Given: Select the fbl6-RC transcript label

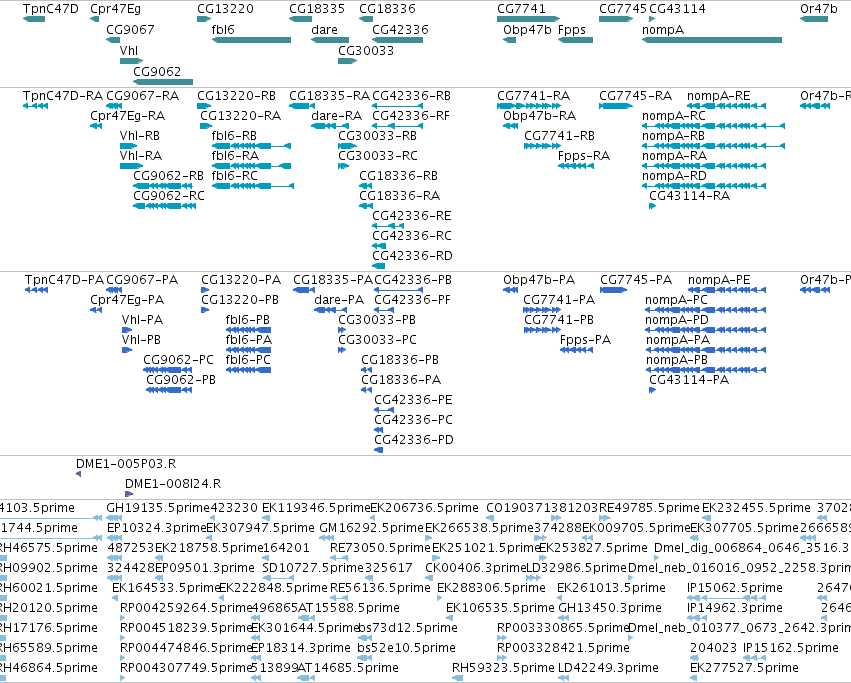Looking at the screenshot, I should click(234, 176).
